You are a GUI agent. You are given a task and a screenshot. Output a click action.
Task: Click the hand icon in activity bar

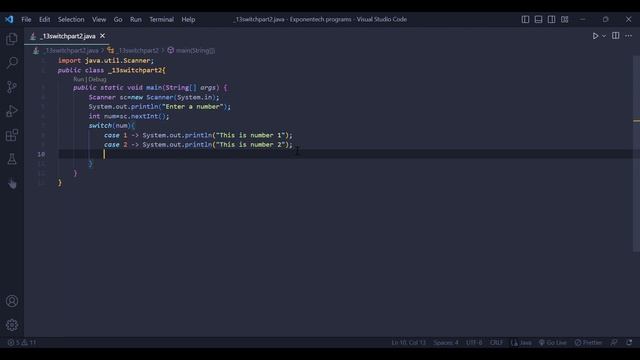(12, 183)
